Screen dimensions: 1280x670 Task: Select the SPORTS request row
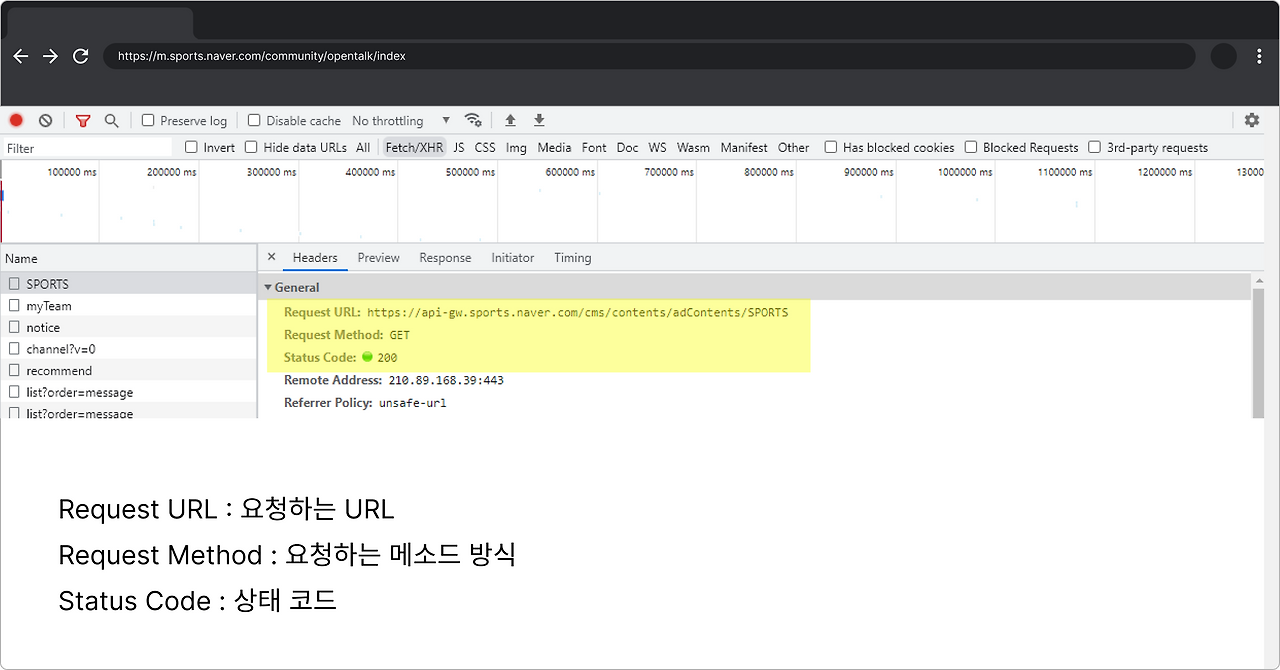128,284
